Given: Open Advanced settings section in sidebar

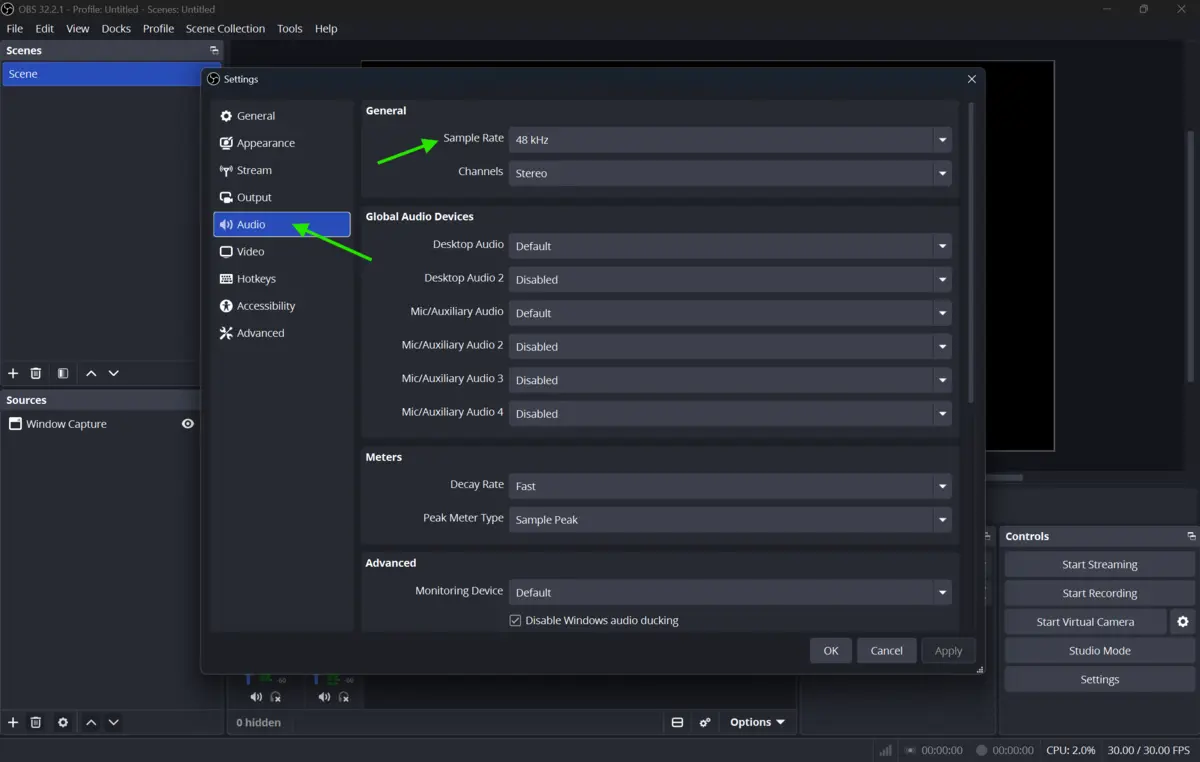Looking at the screenshot, I should click(282, 333).
